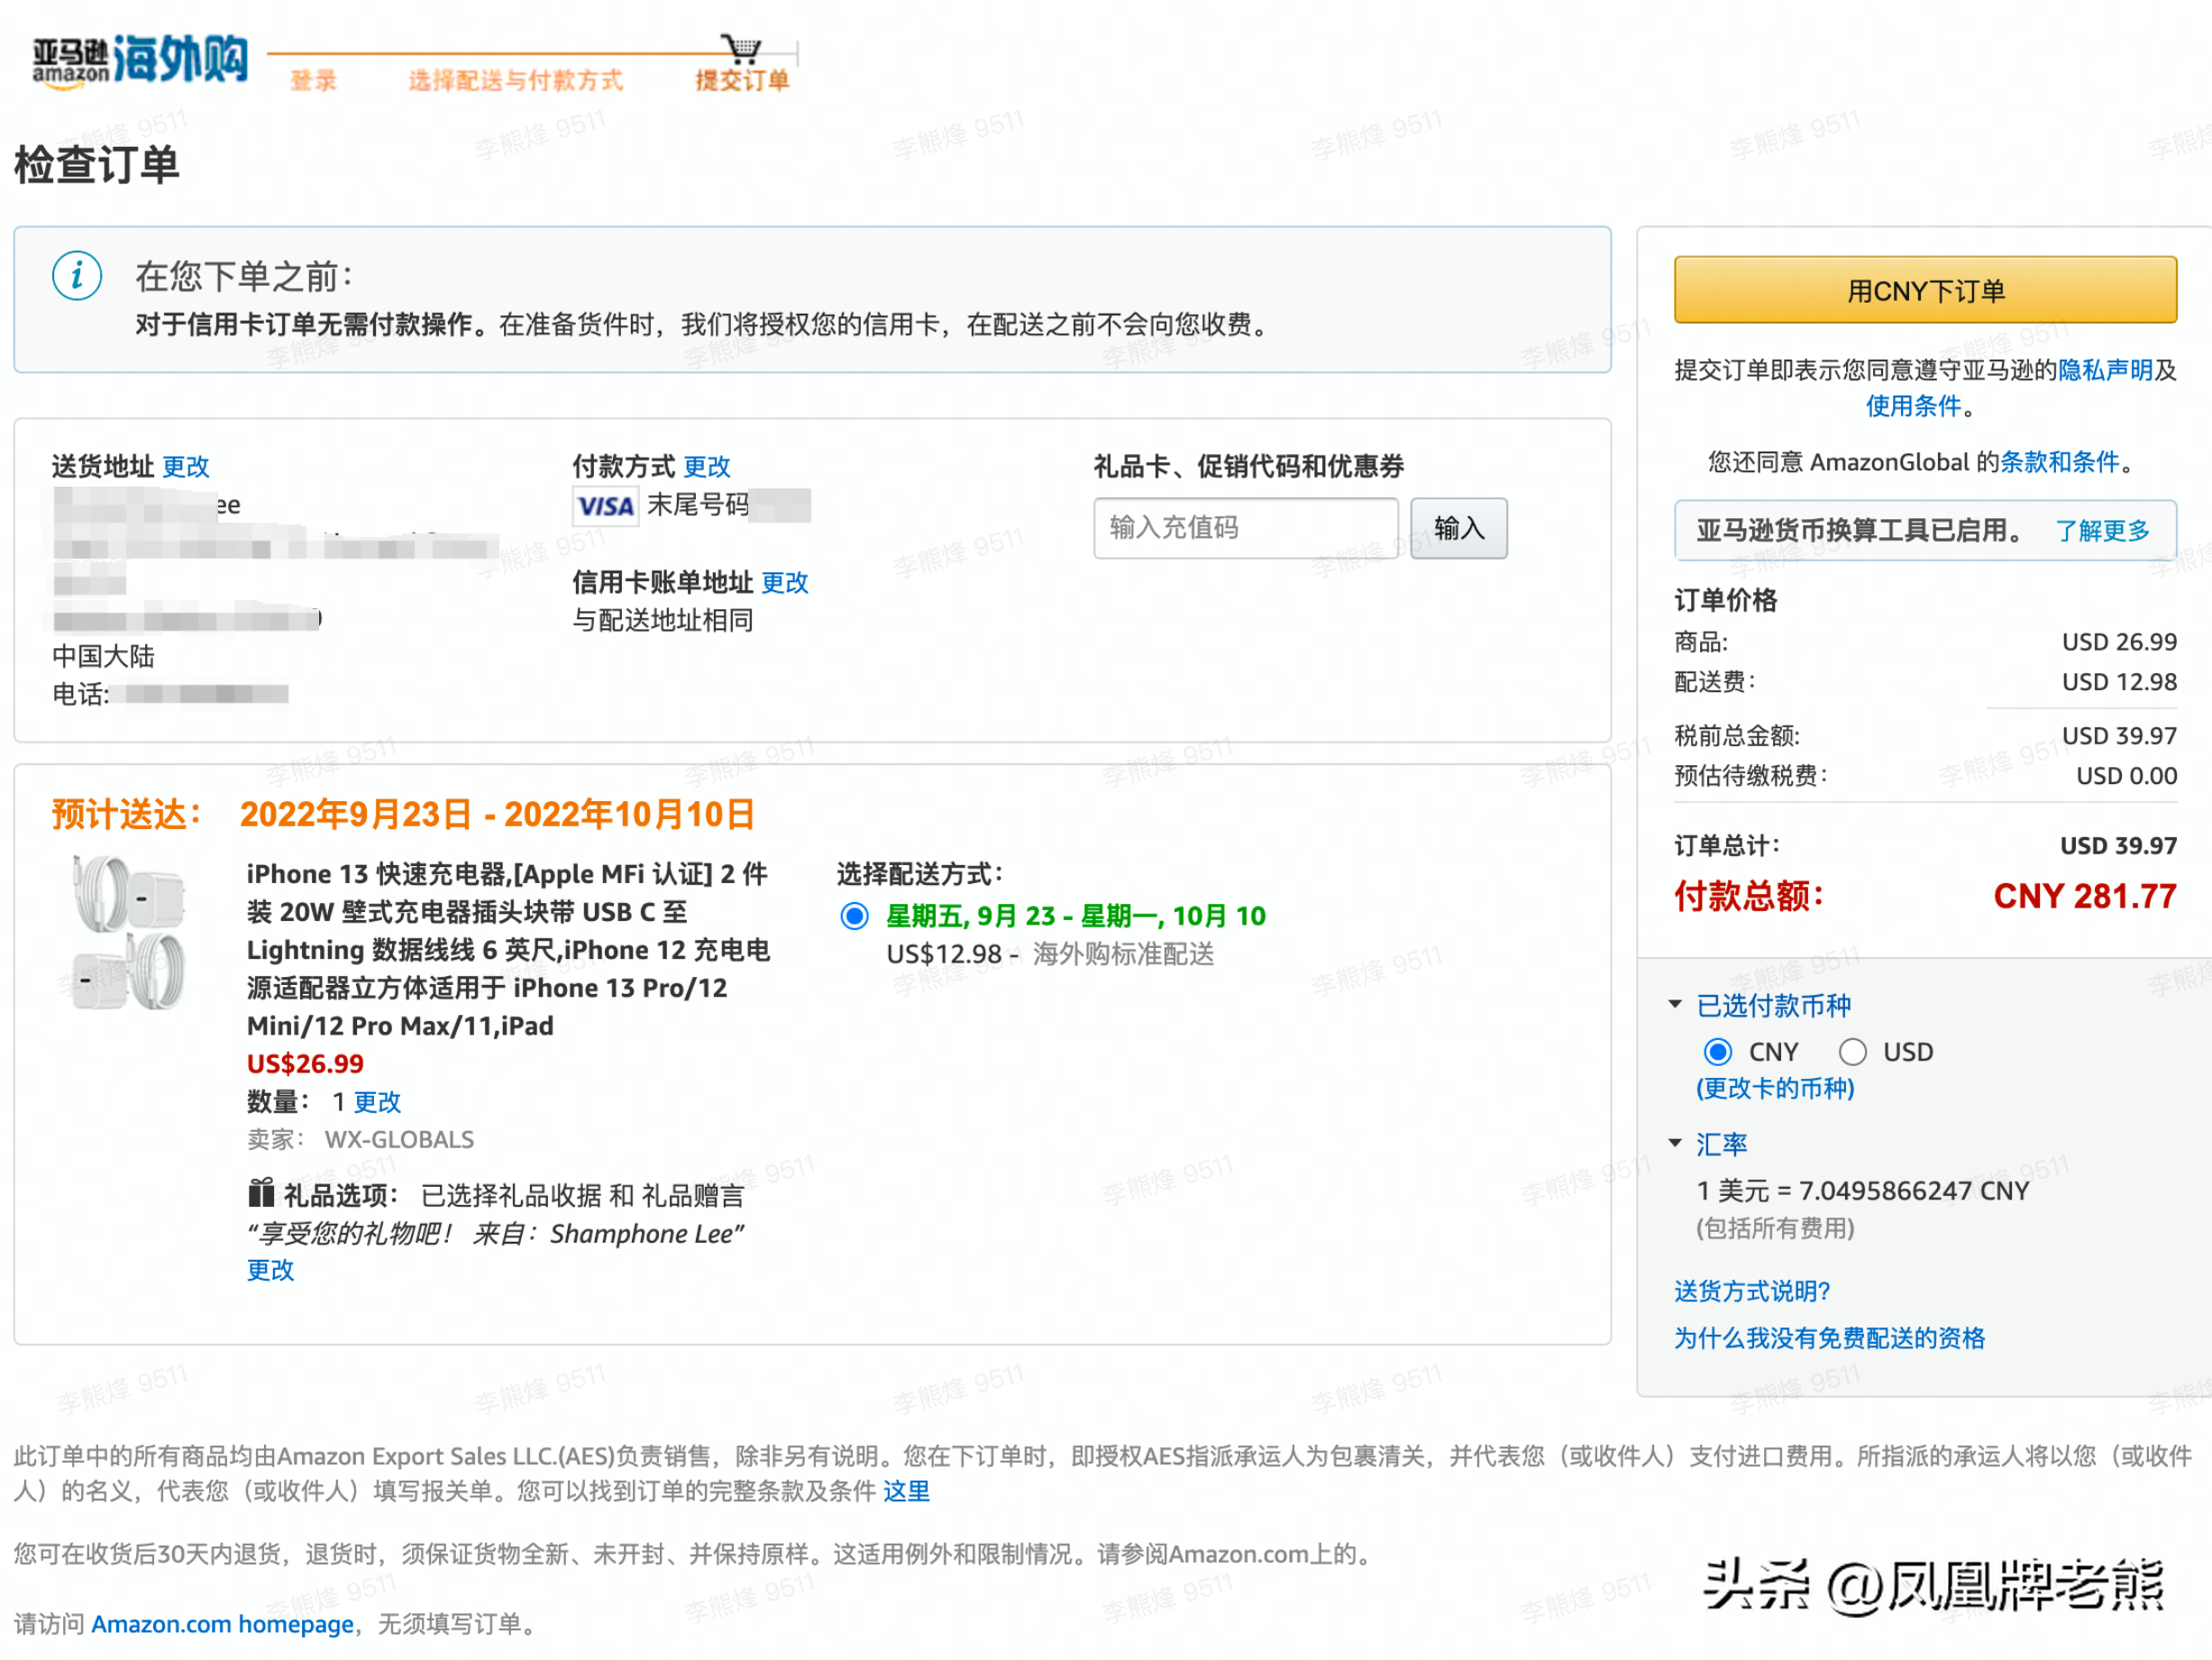Click the info icon in notice box

point(77,276)
